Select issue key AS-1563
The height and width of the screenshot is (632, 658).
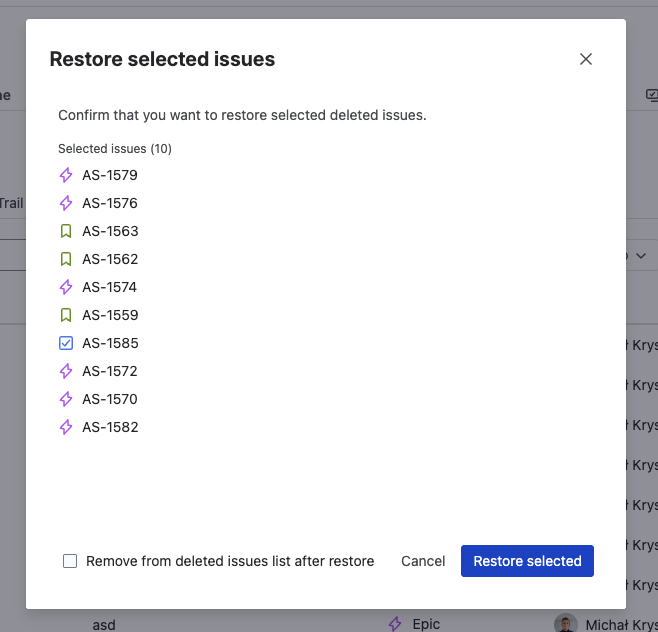[110, 231]
